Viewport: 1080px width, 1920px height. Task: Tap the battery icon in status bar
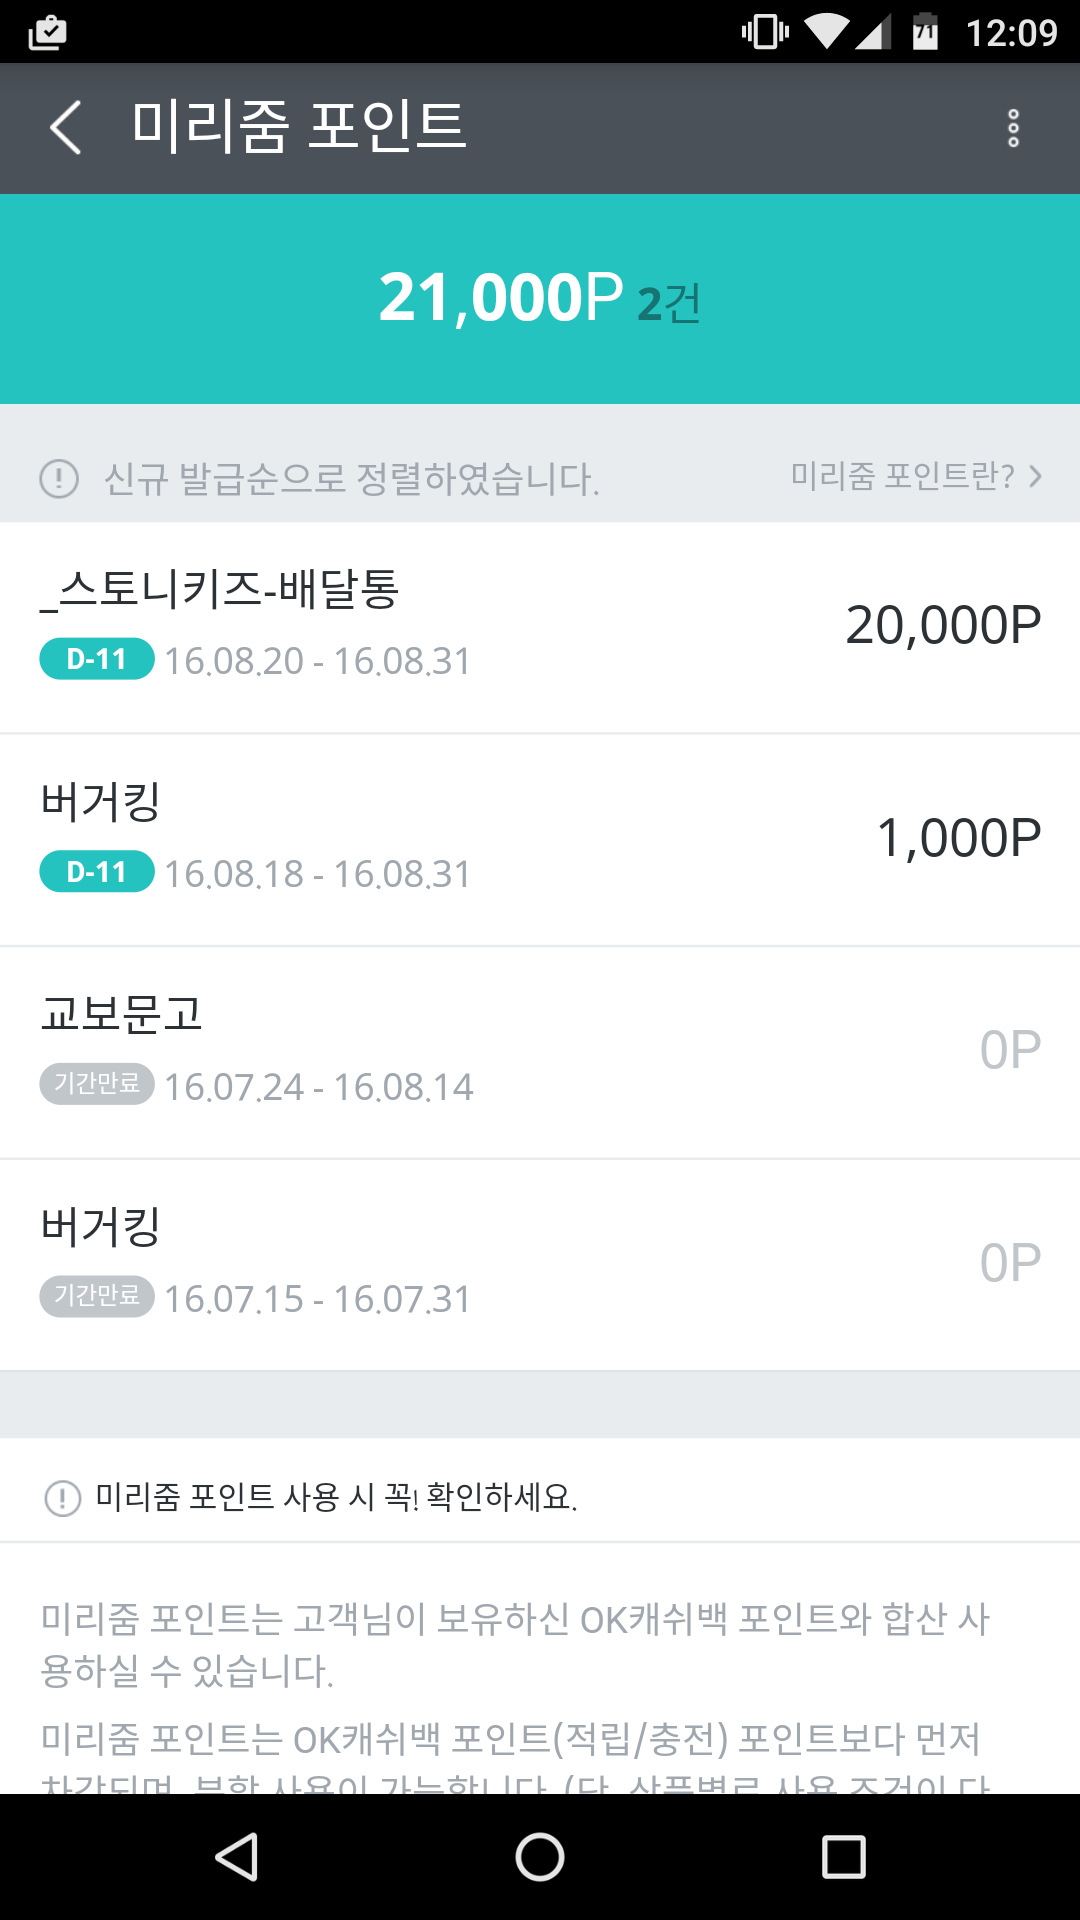[925, 32]
